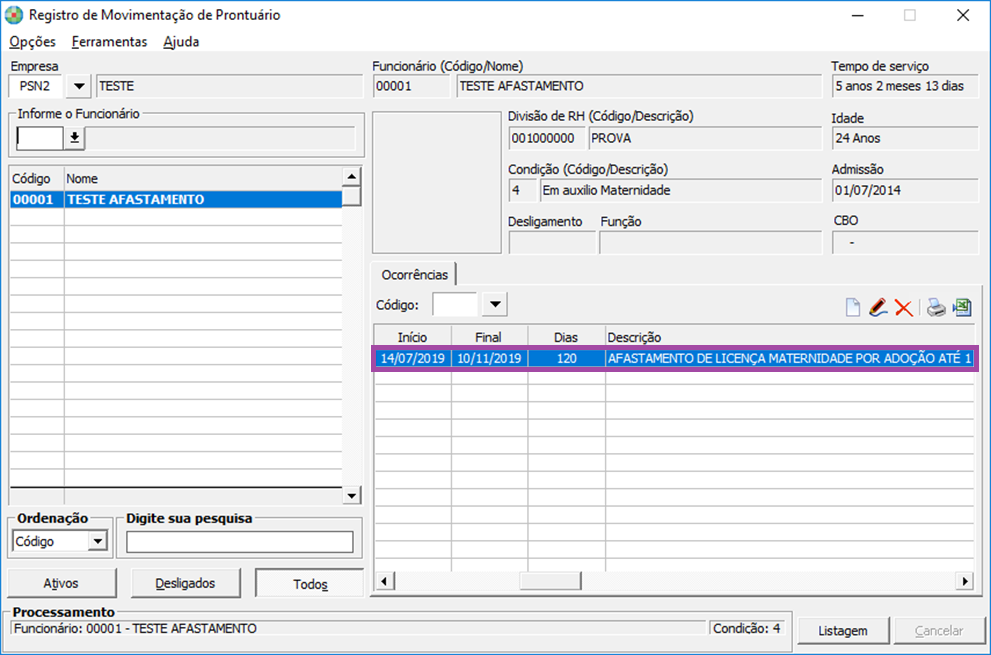Show only Ativos employees
The image size is (991, 655).
(x=61, y=583)
